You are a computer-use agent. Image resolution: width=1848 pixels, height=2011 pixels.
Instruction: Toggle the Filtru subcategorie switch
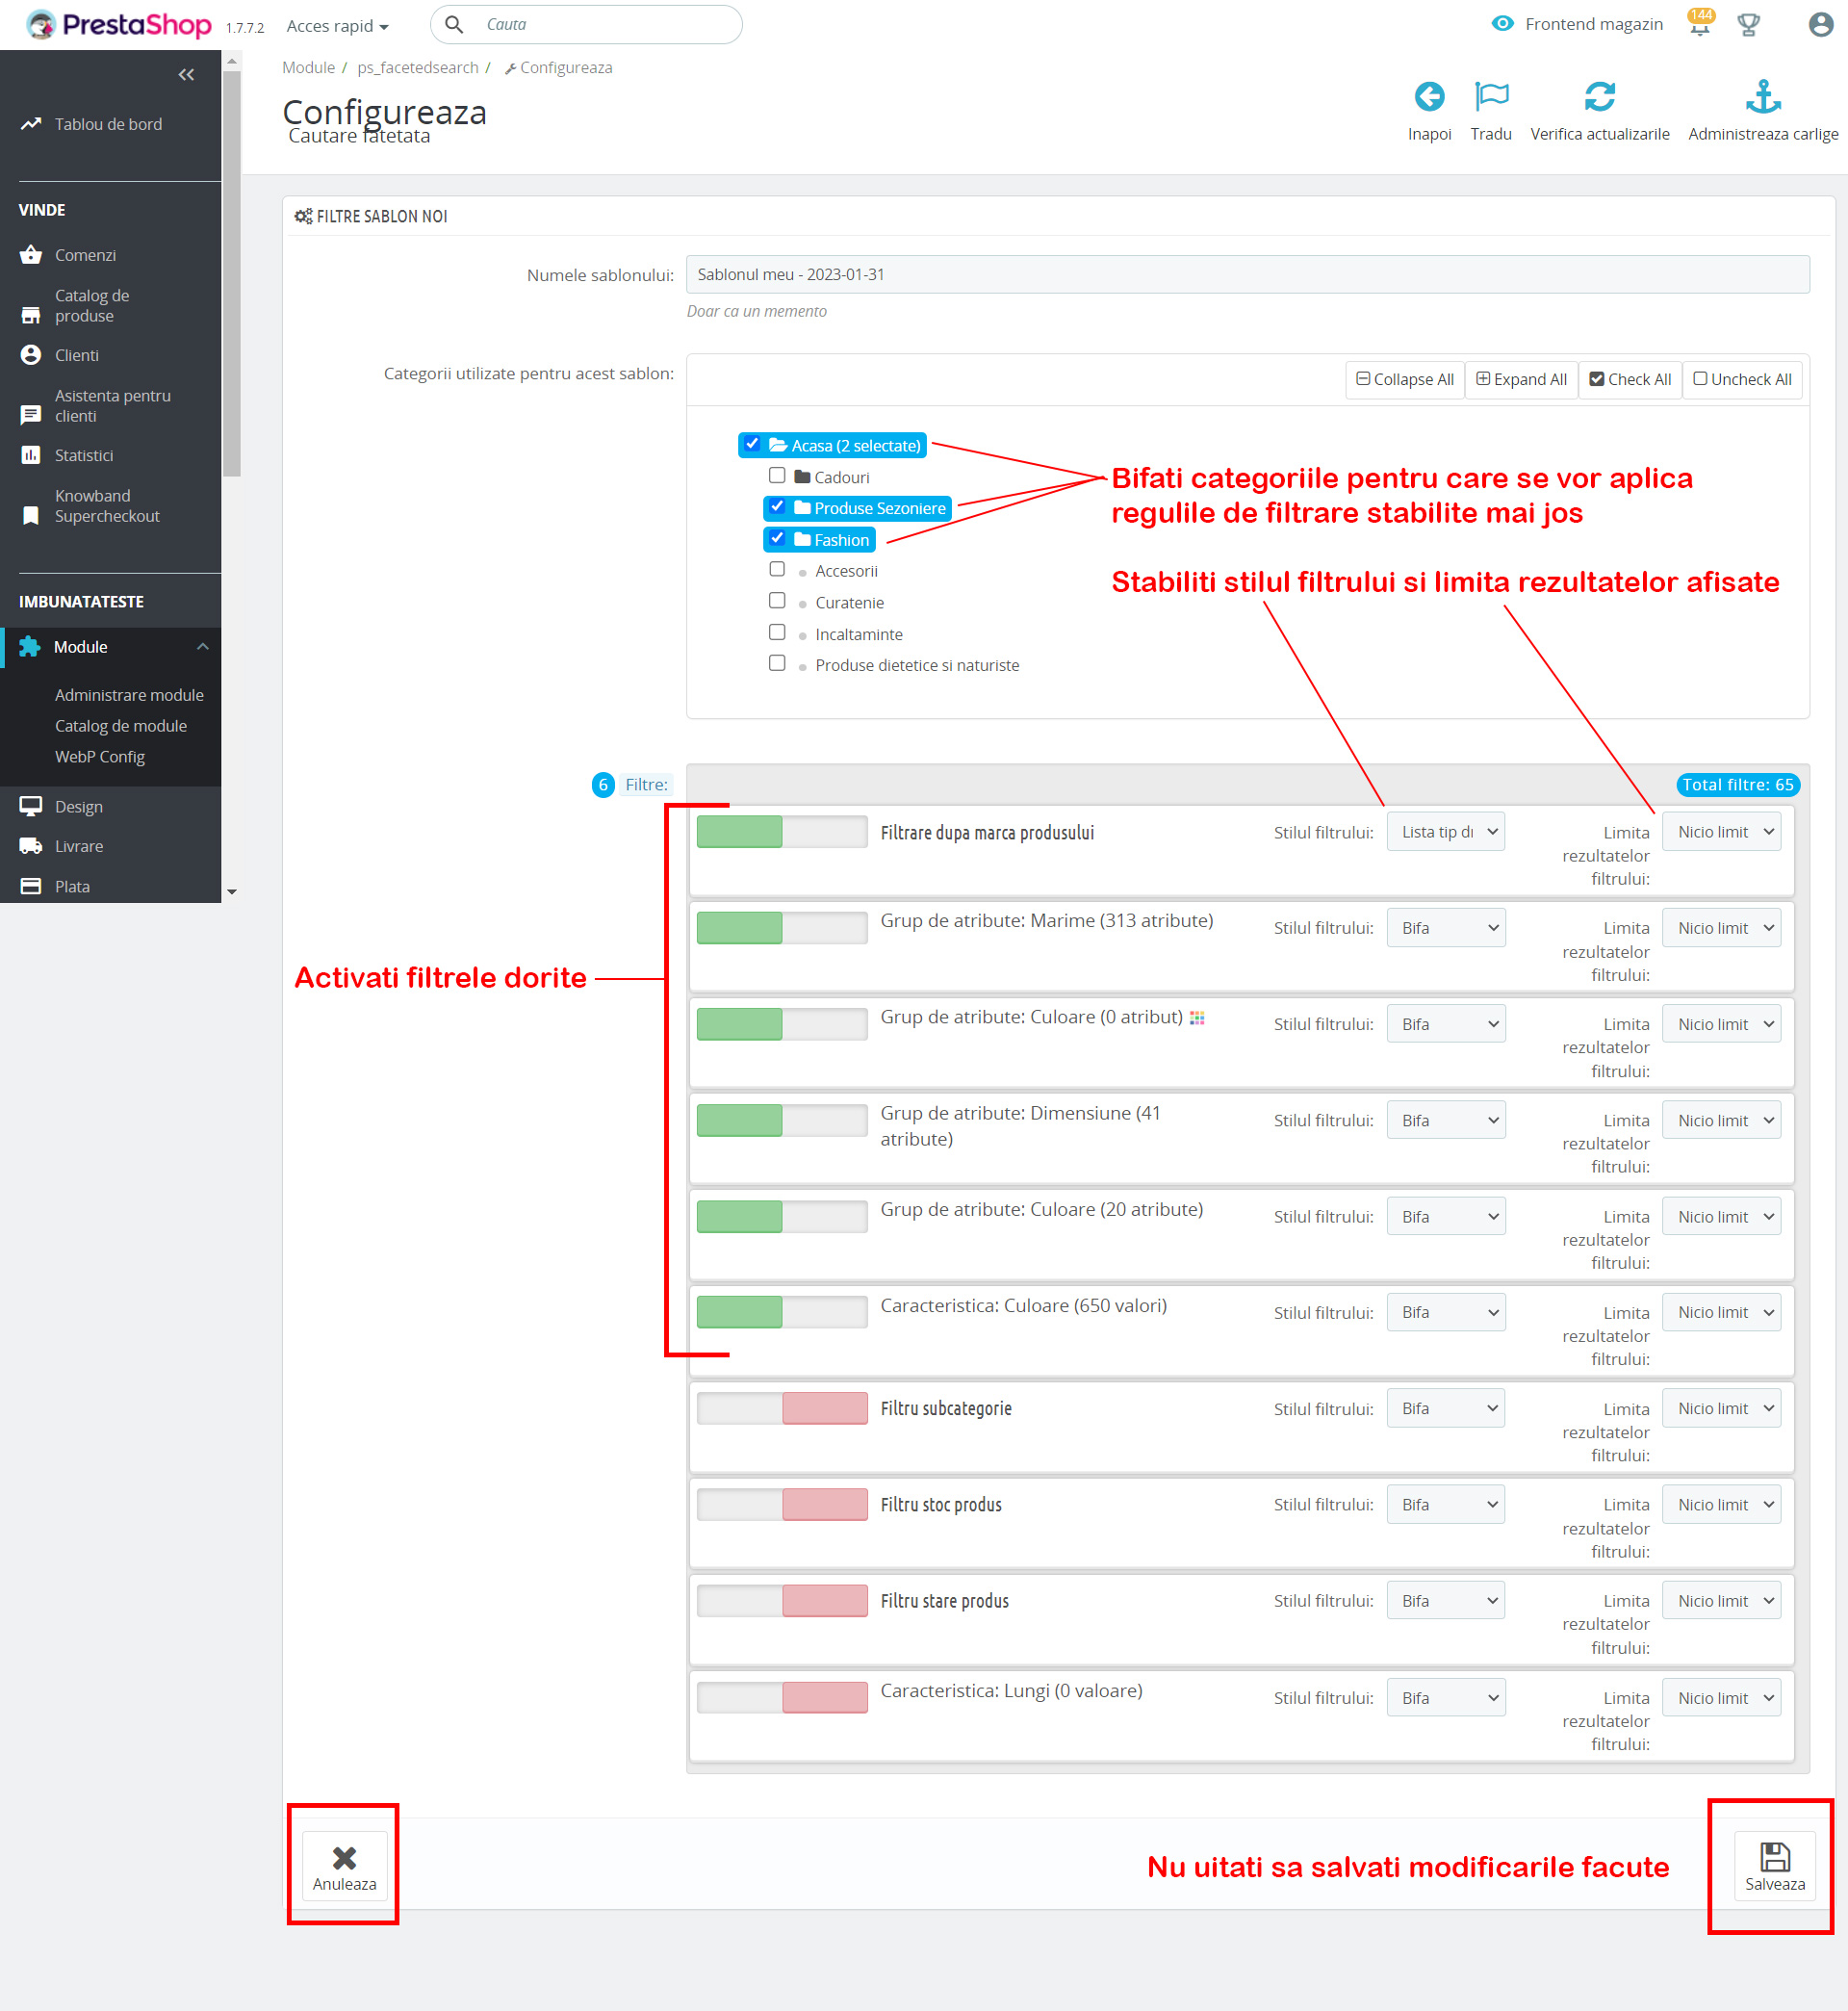pyautogui.click(x=782, y=1408)
